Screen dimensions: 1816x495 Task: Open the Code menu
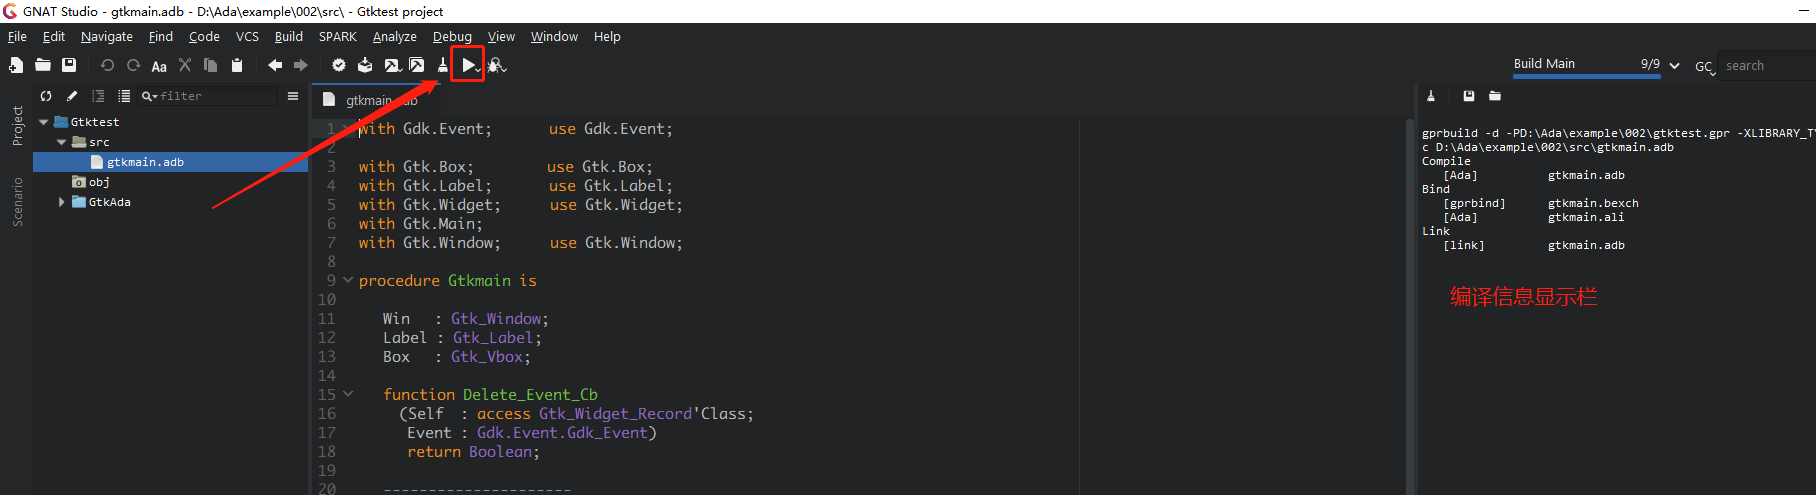[204, 36]
